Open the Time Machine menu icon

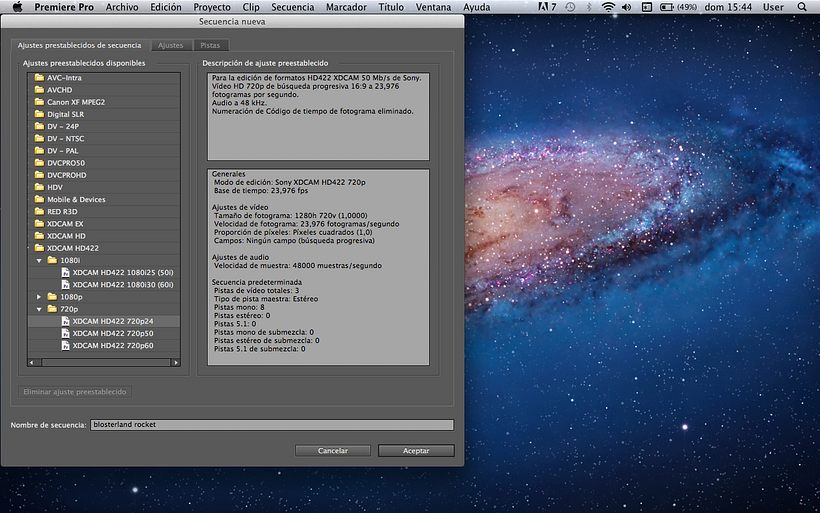coord(570,7)
